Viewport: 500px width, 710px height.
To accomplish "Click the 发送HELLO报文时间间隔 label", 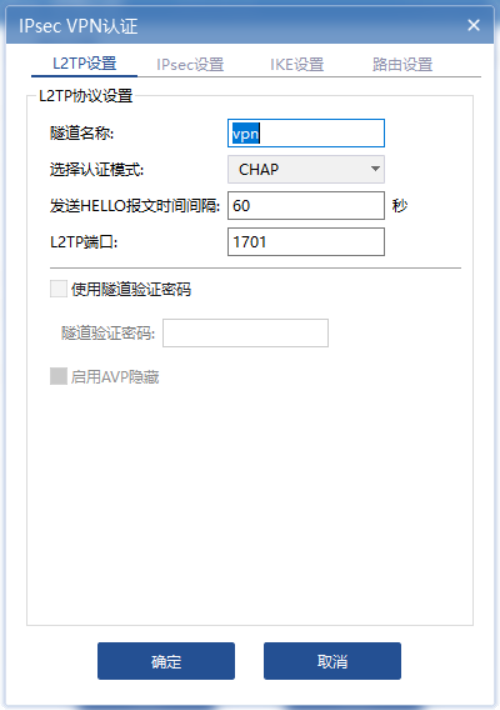I will pyautogui.click(x=135, y=206).
